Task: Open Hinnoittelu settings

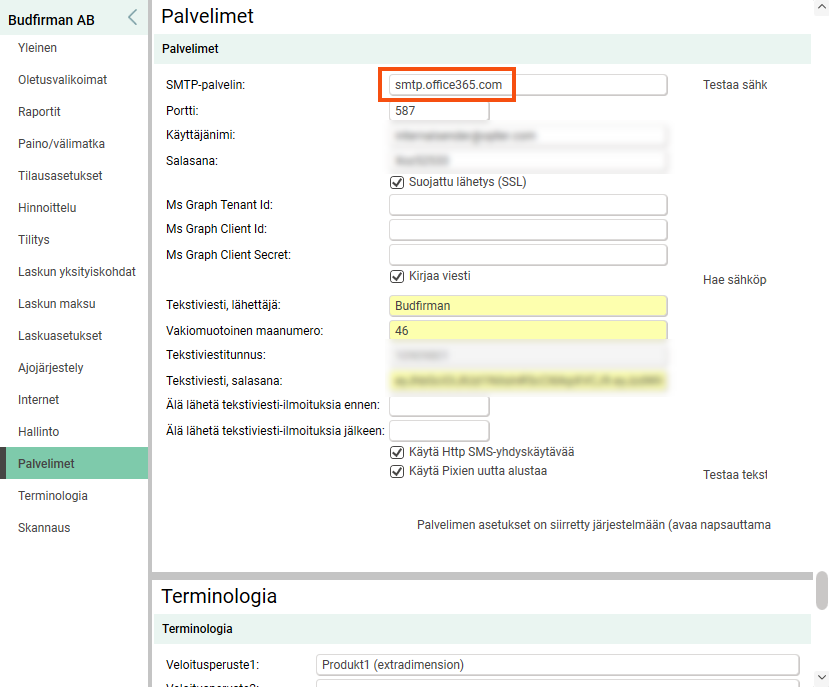Action: (x=47, y=208)
